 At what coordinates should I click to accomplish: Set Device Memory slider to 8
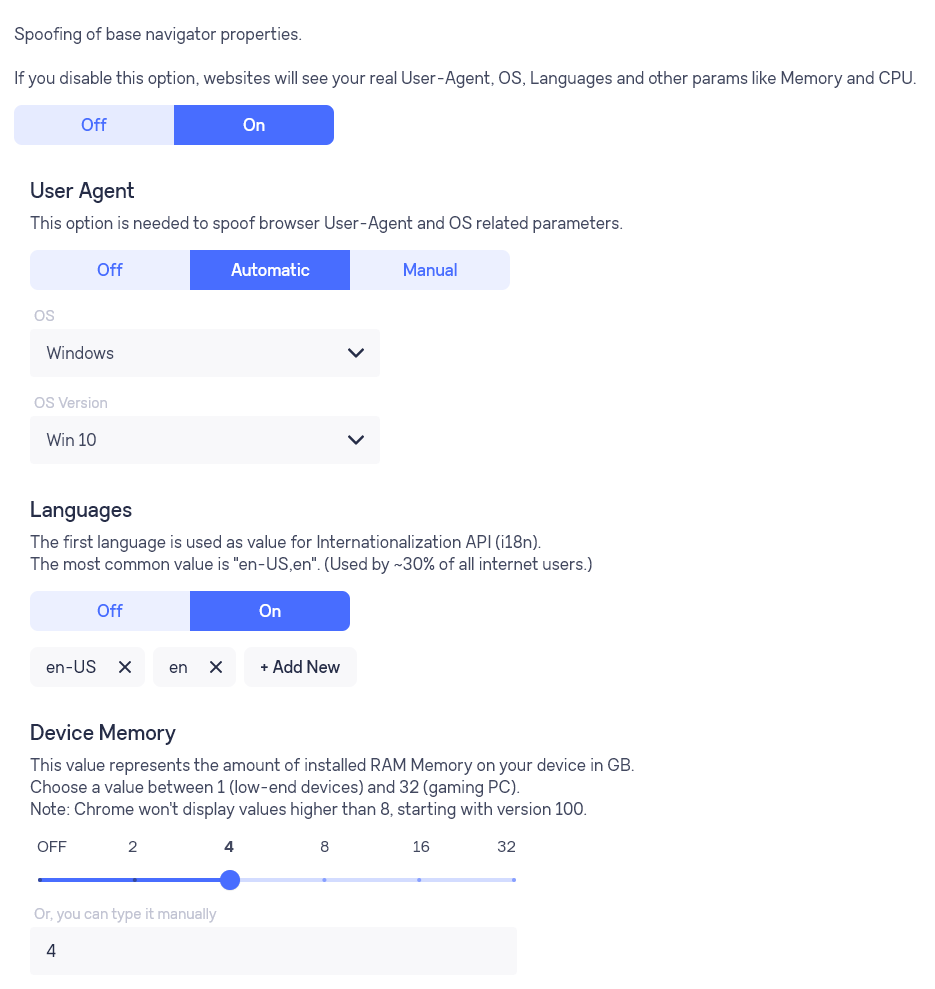tap(324, 880)
